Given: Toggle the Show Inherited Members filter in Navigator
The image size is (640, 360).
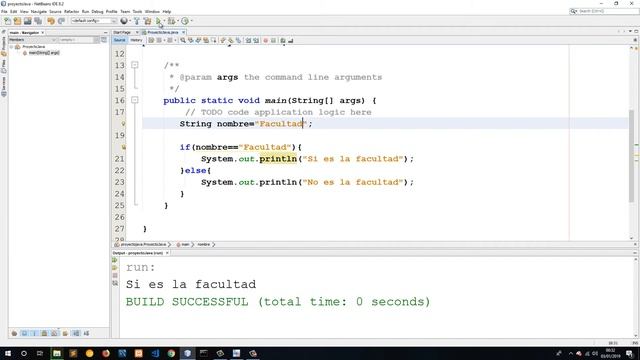Looking at the screenshot, I should [x=14, y=333].
